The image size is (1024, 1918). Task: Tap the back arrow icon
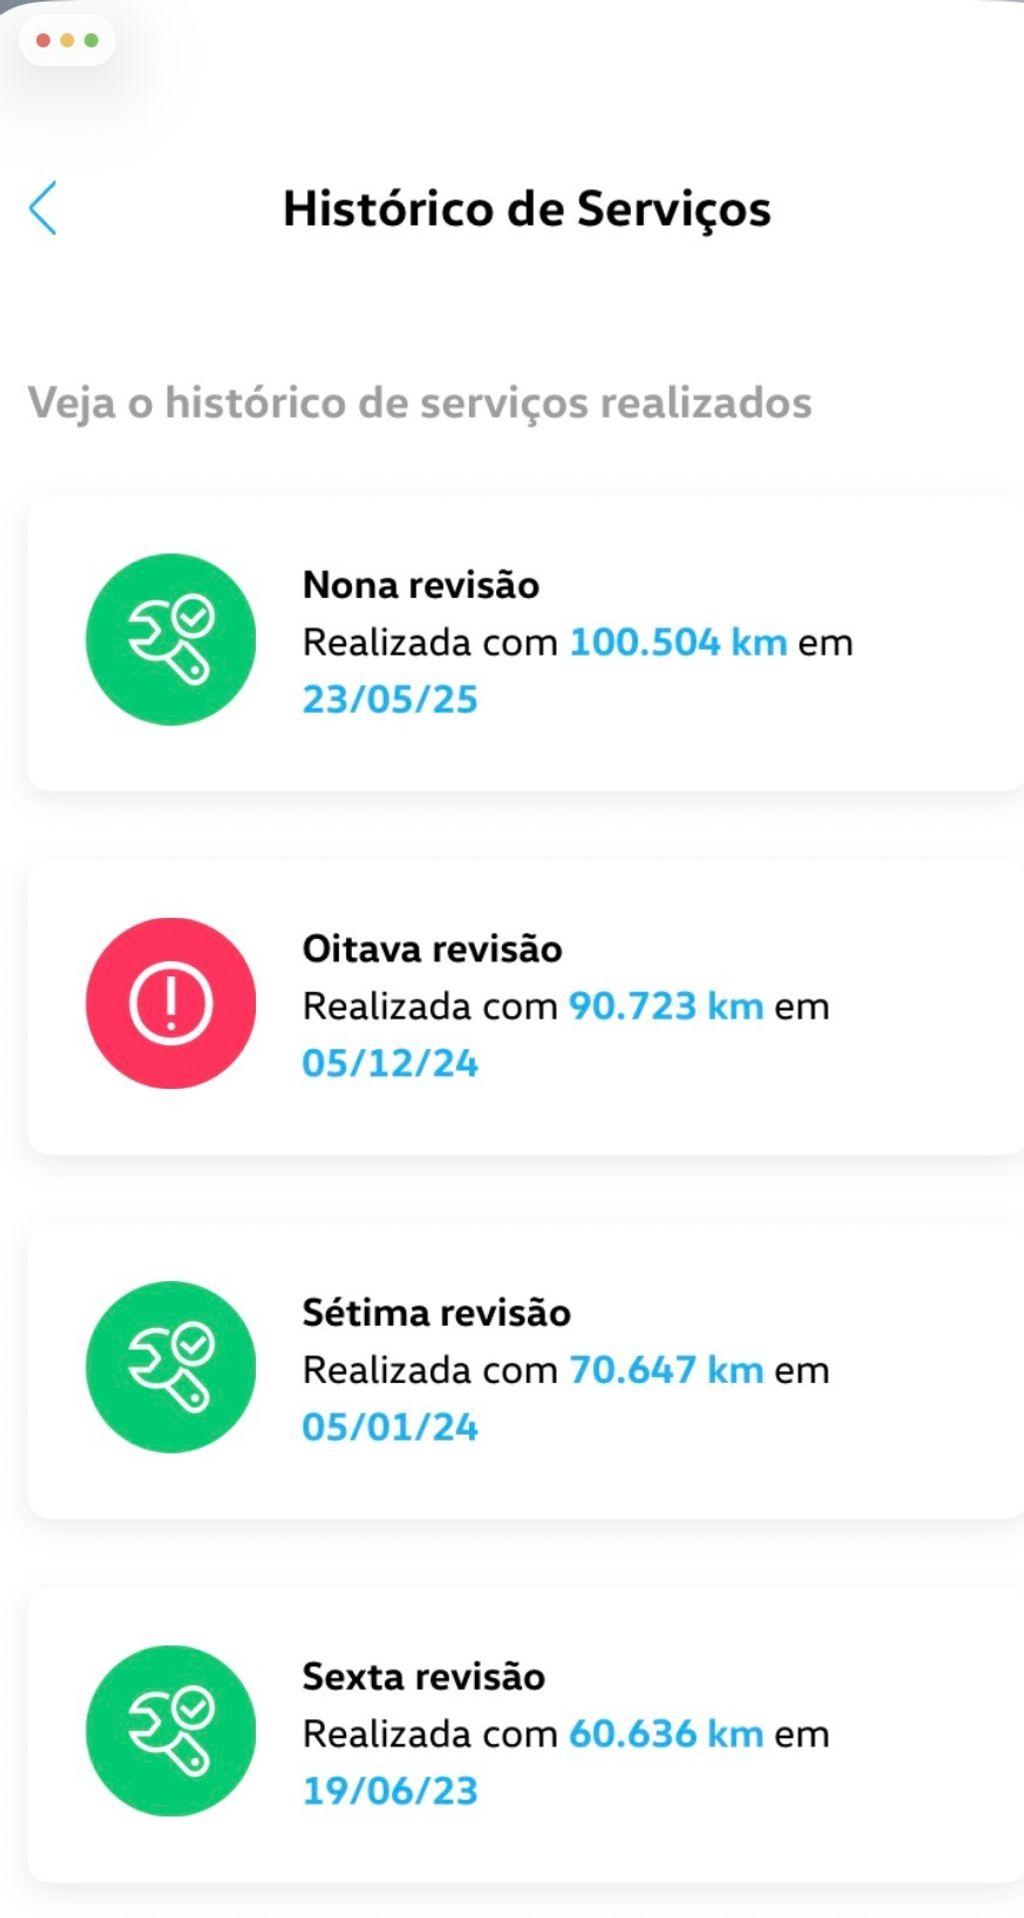pyautogui.click(x=43, y=208)
